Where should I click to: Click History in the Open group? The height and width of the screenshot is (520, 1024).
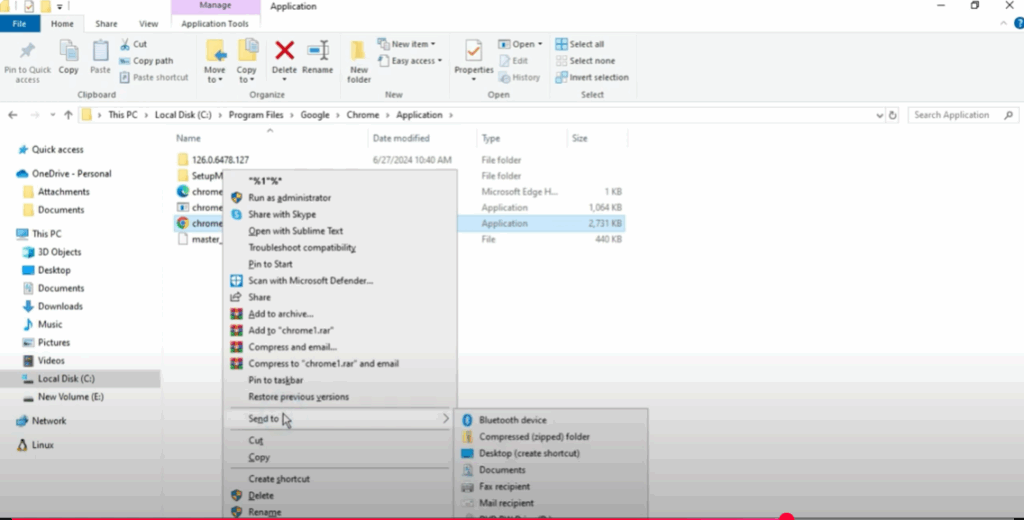[x=519, y=77]
